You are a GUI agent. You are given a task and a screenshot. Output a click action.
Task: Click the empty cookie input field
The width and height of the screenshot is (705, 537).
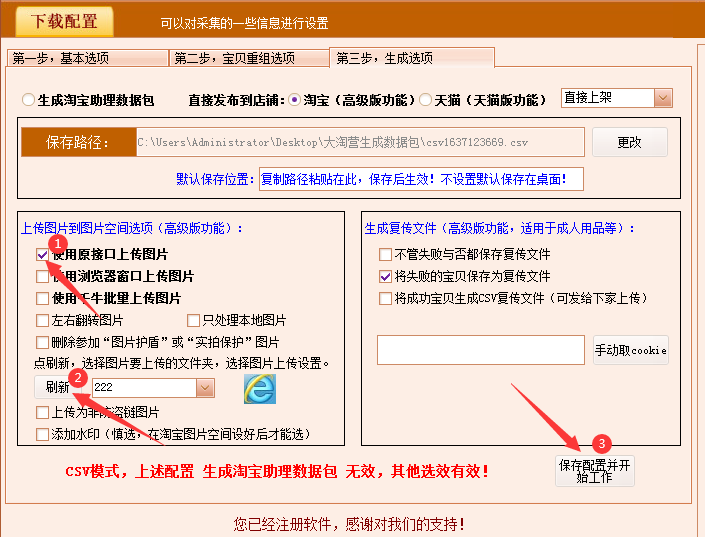point(481,350)
